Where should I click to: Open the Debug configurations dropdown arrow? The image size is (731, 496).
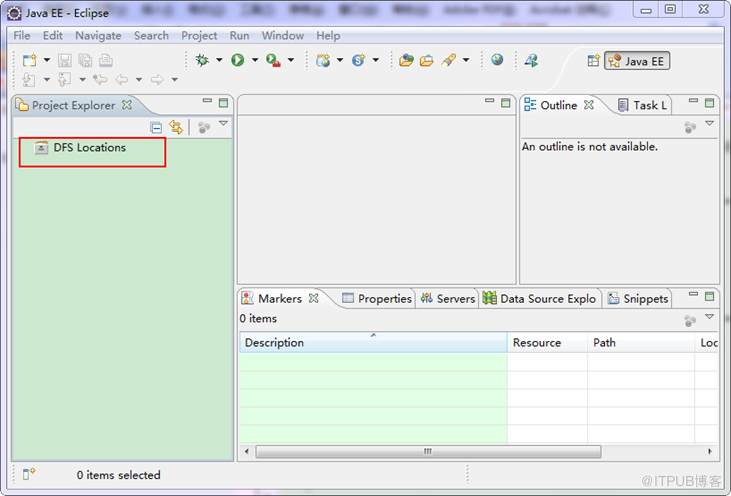coord(219,60)
